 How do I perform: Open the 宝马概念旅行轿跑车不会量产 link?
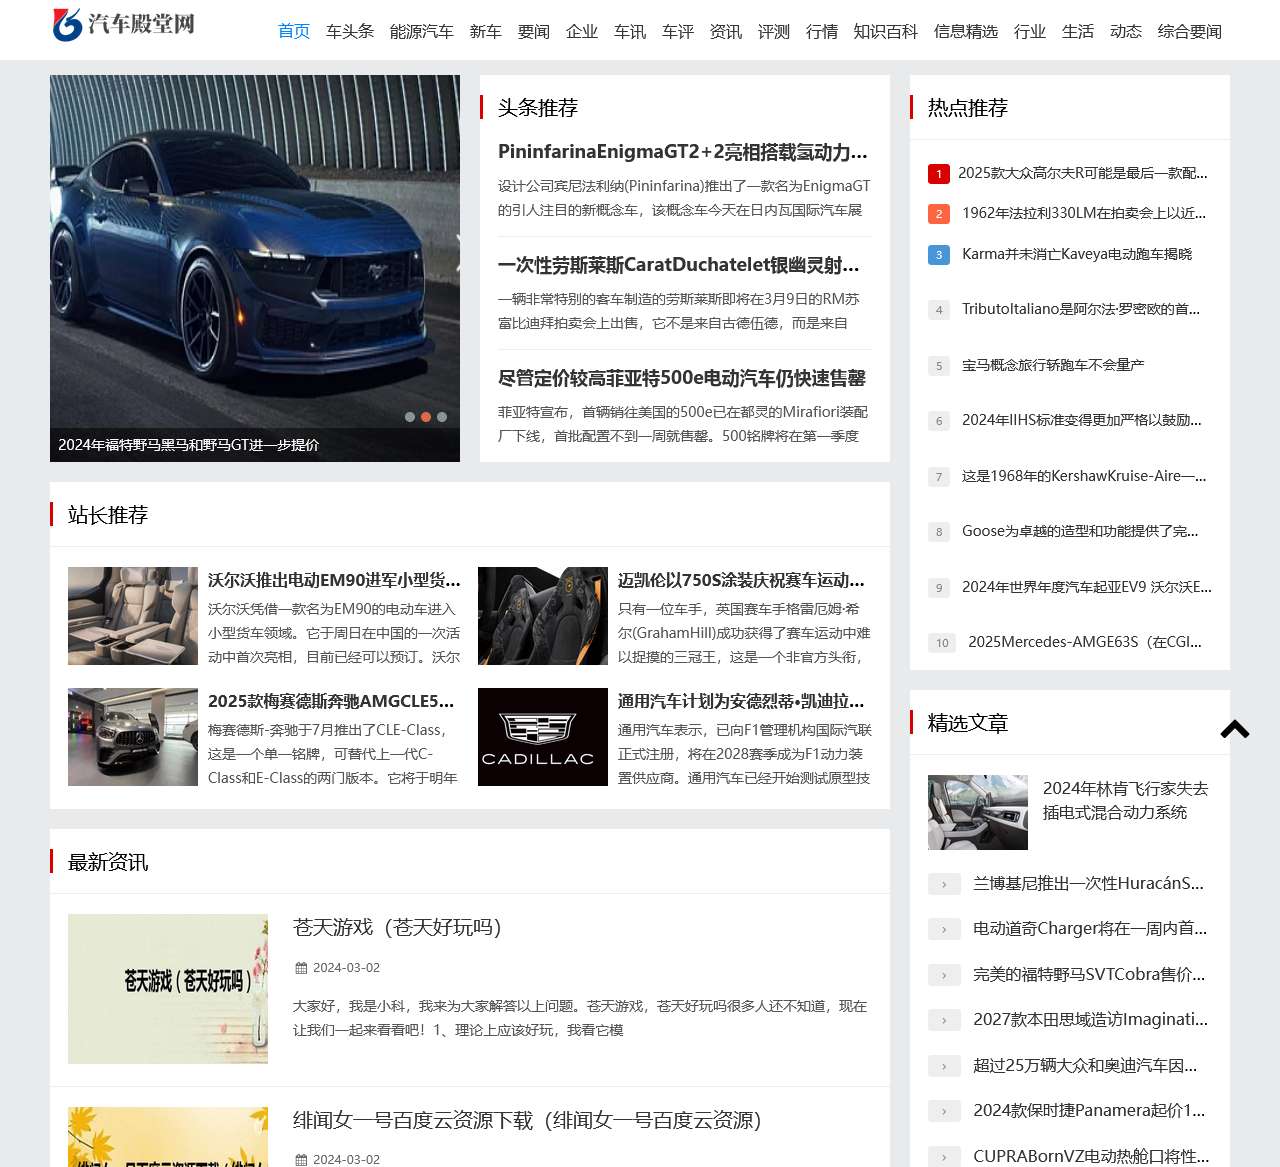tap(1052, 365)
